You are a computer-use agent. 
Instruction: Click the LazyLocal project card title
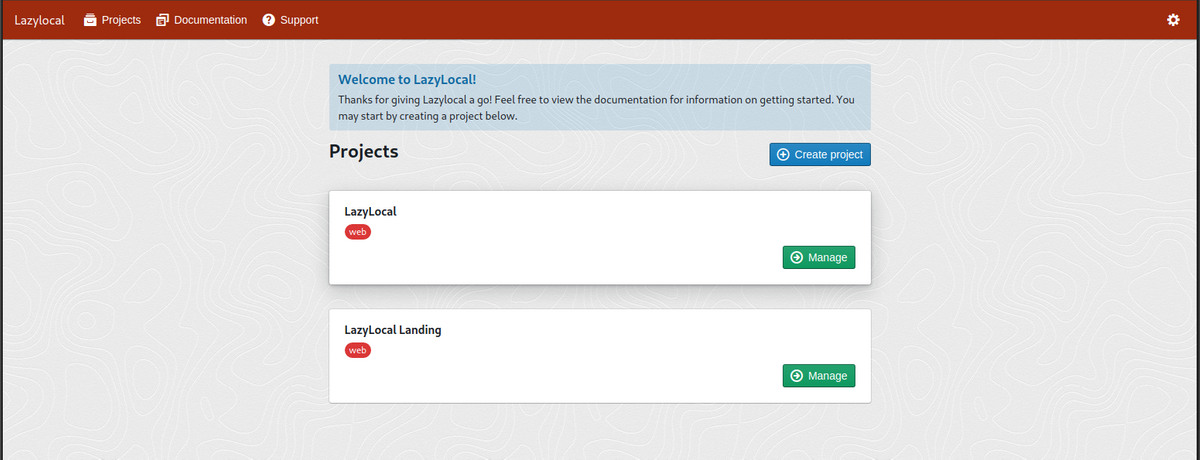pyautogui.click(x=371, y=212)
